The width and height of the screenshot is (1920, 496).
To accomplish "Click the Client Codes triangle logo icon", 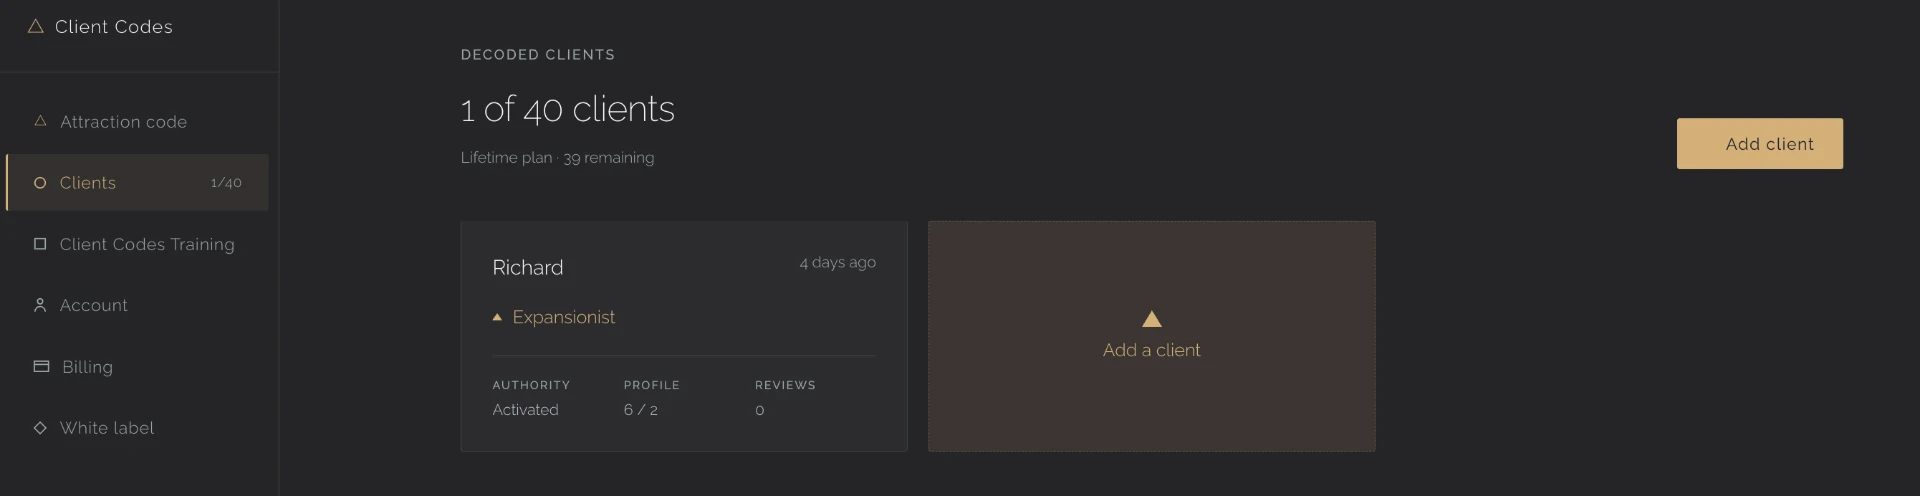I will coord(36,27).
